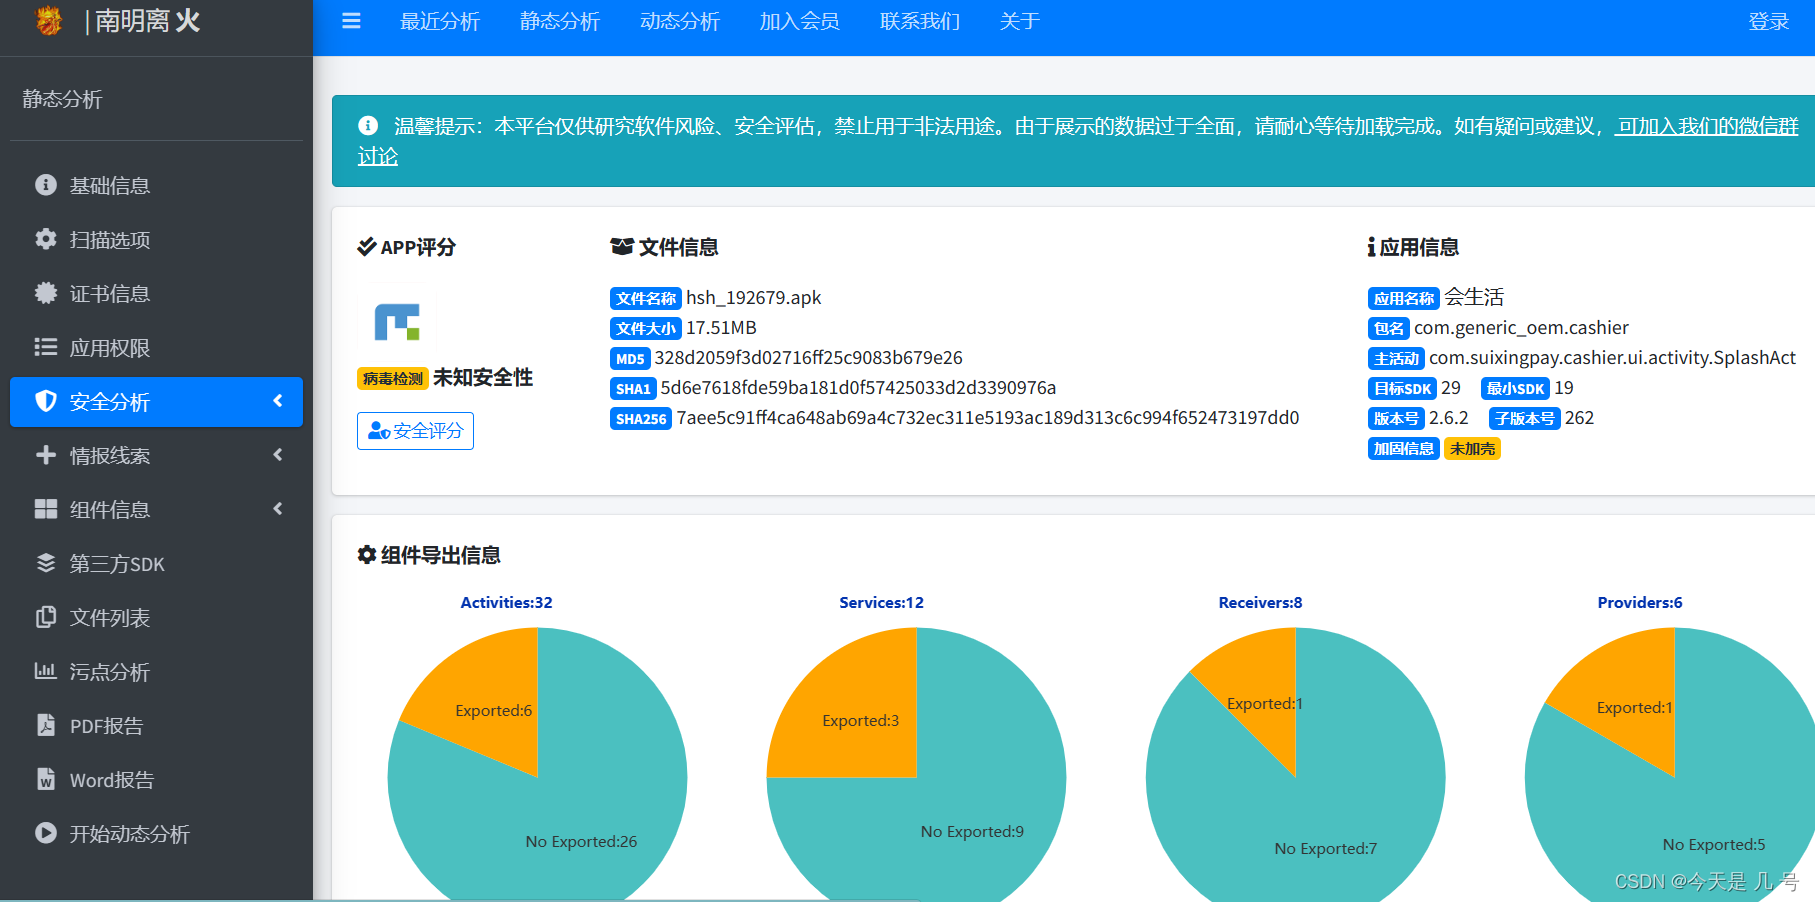This screenshot has height=902, width=1815.
Task: Click the 情报线索 plus icon
Action: [x=46, y=455]
